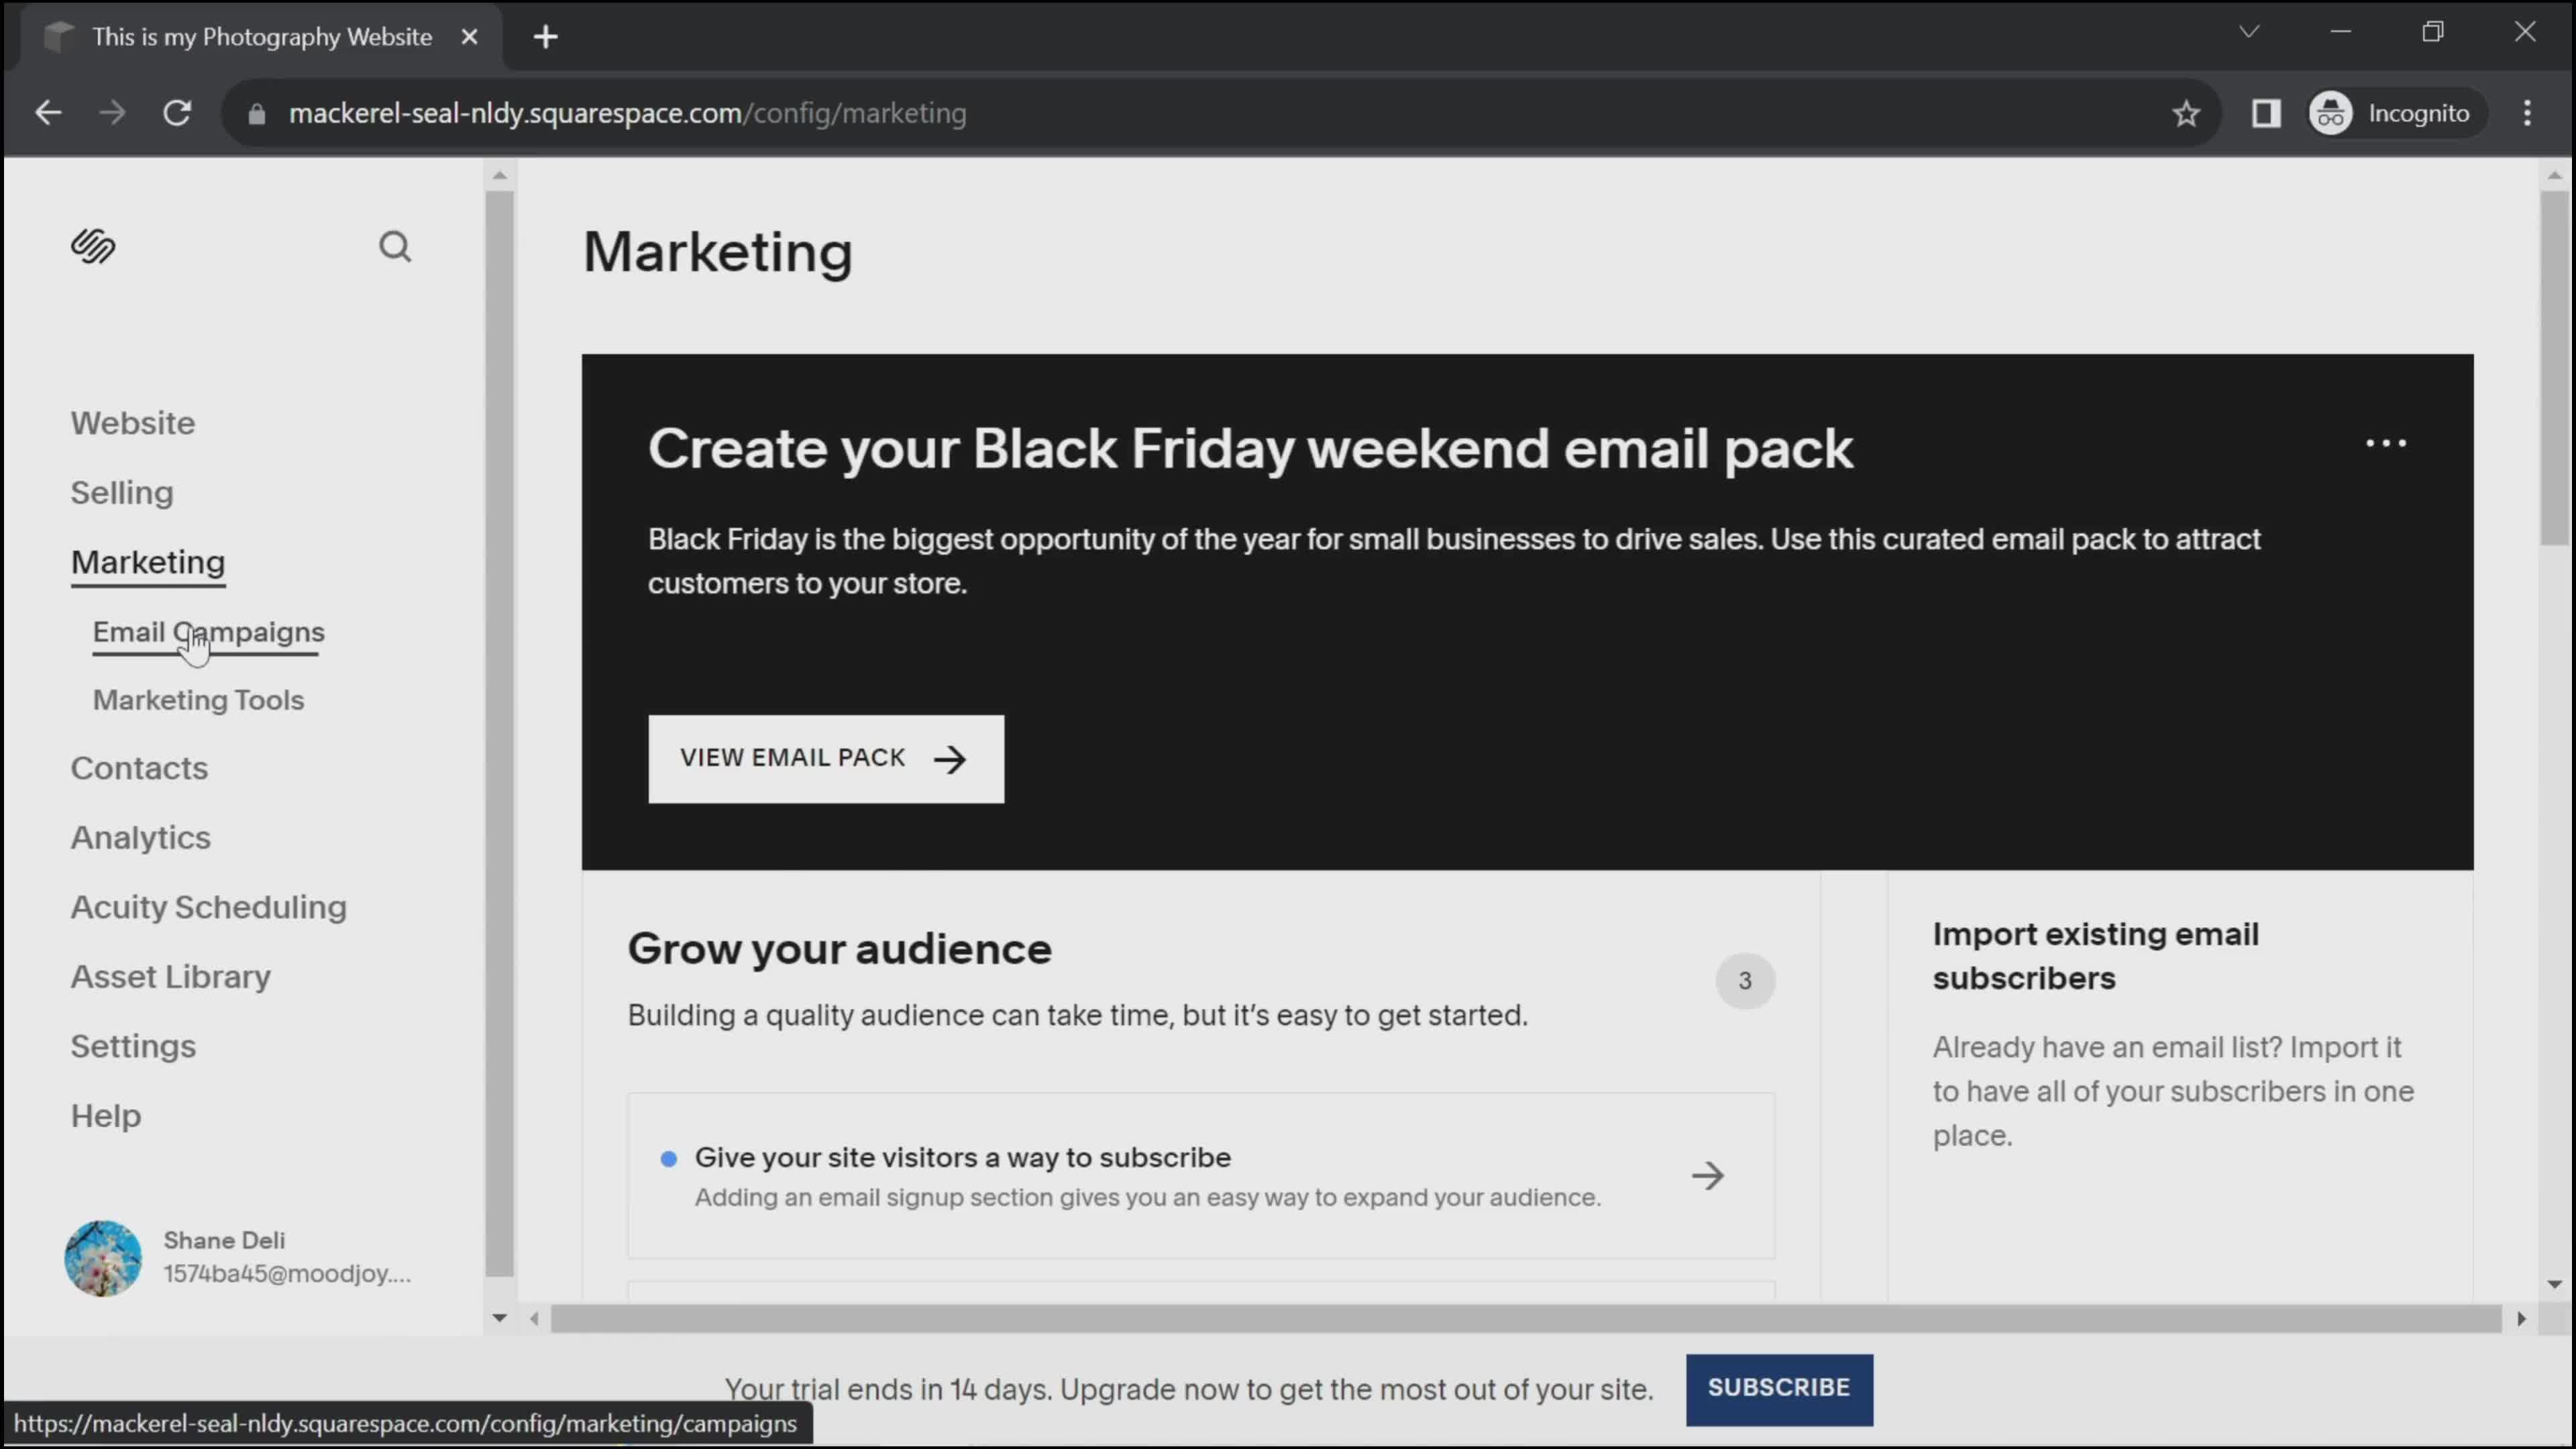Image resolution: width=2576 pixels, height=1449 pixels.
Task: Click the Shane Deli profile avatar
Action: [x=103, y=1258]
